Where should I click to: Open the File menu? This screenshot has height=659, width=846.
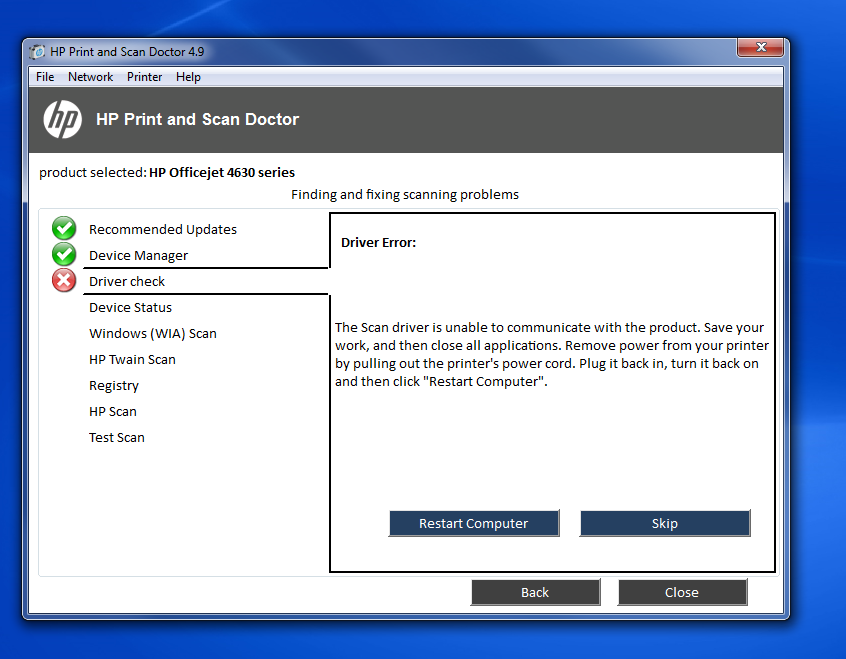[45, 77]
